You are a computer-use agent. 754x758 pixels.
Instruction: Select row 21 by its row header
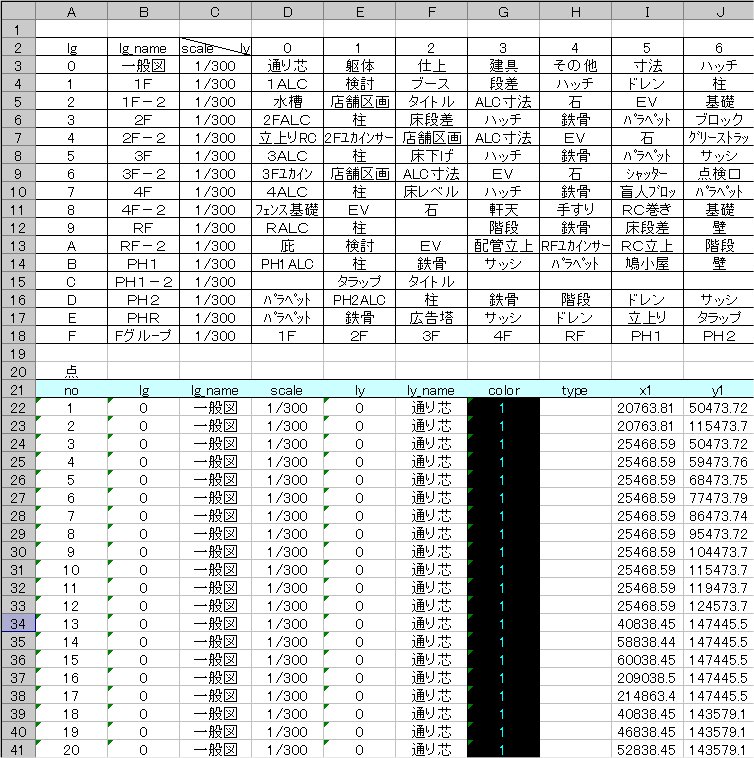click(17, 389)
